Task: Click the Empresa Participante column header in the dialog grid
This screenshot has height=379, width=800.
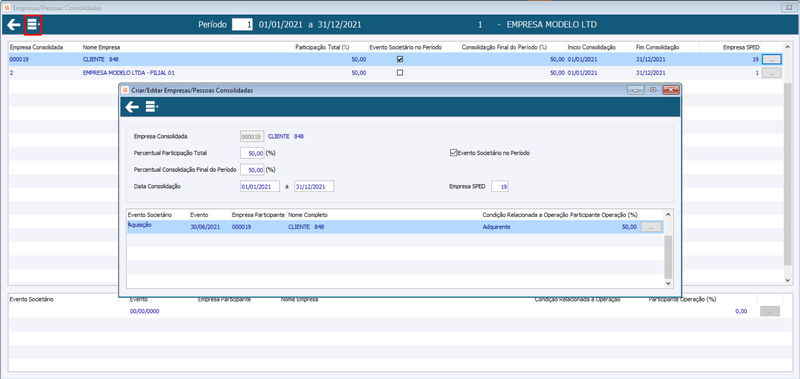Action: coord(258,215)
